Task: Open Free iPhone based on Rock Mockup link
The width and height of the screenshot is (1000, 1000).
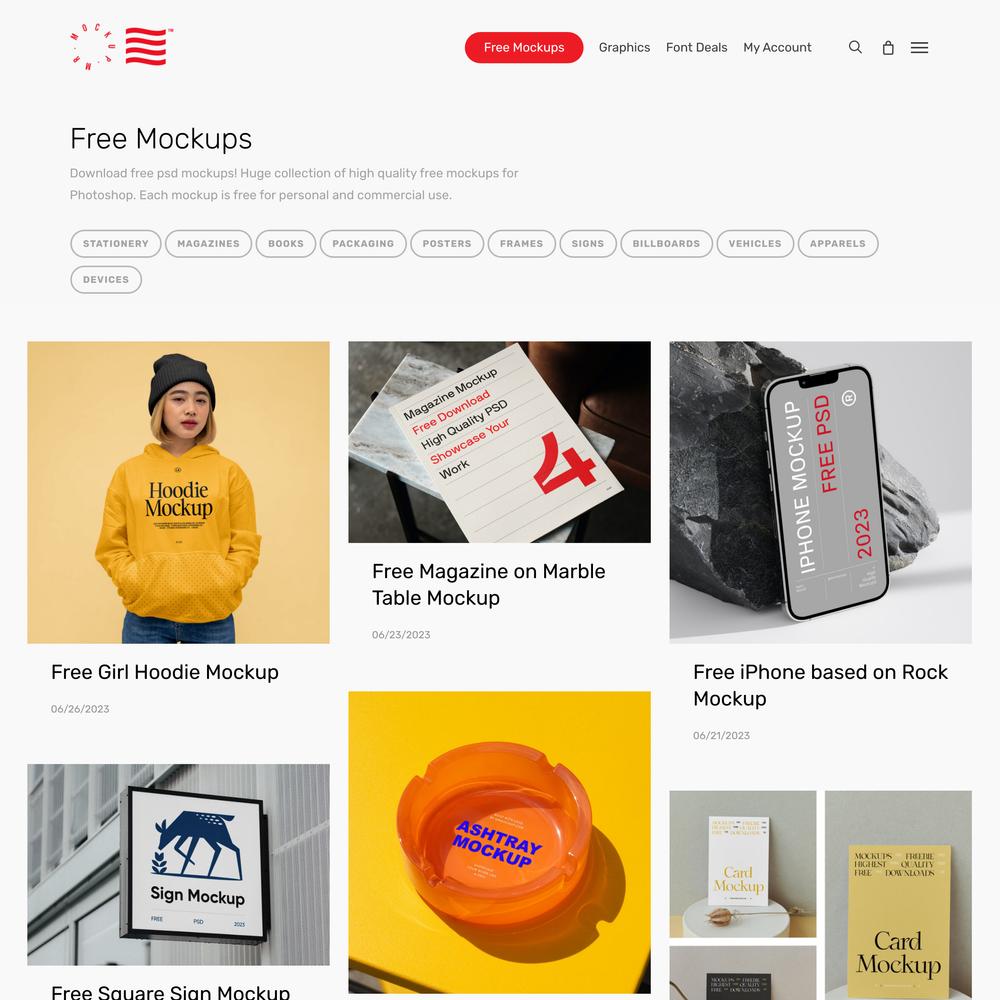Action: (820, 686)
